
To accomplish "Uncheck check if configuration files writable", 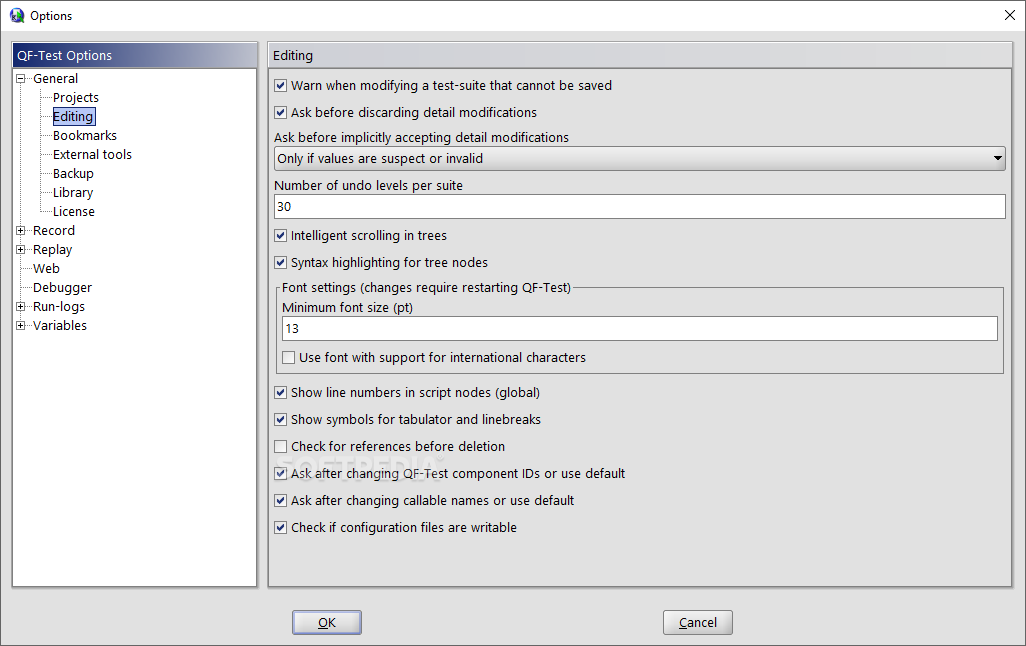I will [x=281, y=528].
